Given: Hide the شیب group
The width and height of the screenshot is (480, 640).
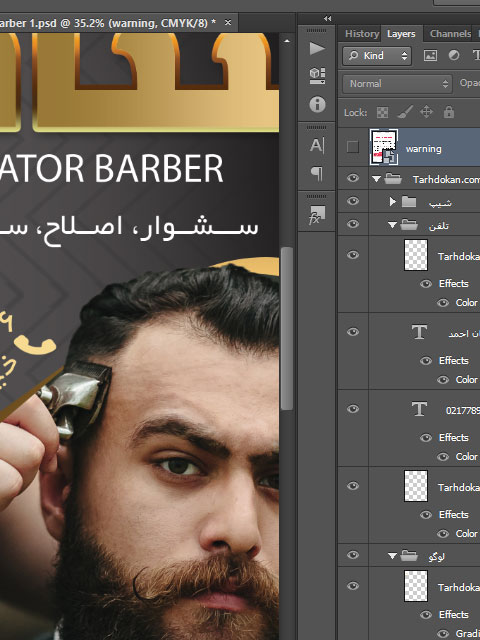Looking at the screenshot, I should [353, 201].
